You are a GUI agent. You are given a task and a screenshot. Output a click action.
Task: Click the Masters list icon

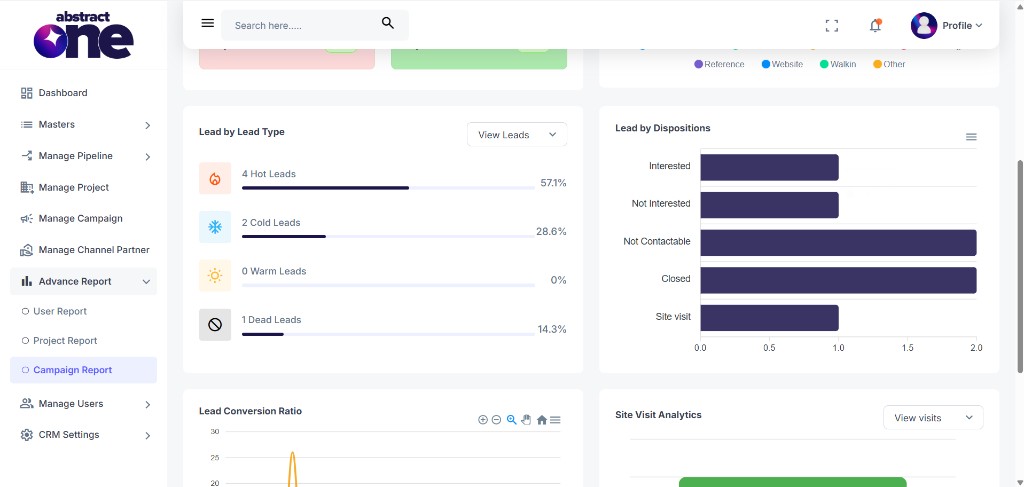(x=27, y=125)
